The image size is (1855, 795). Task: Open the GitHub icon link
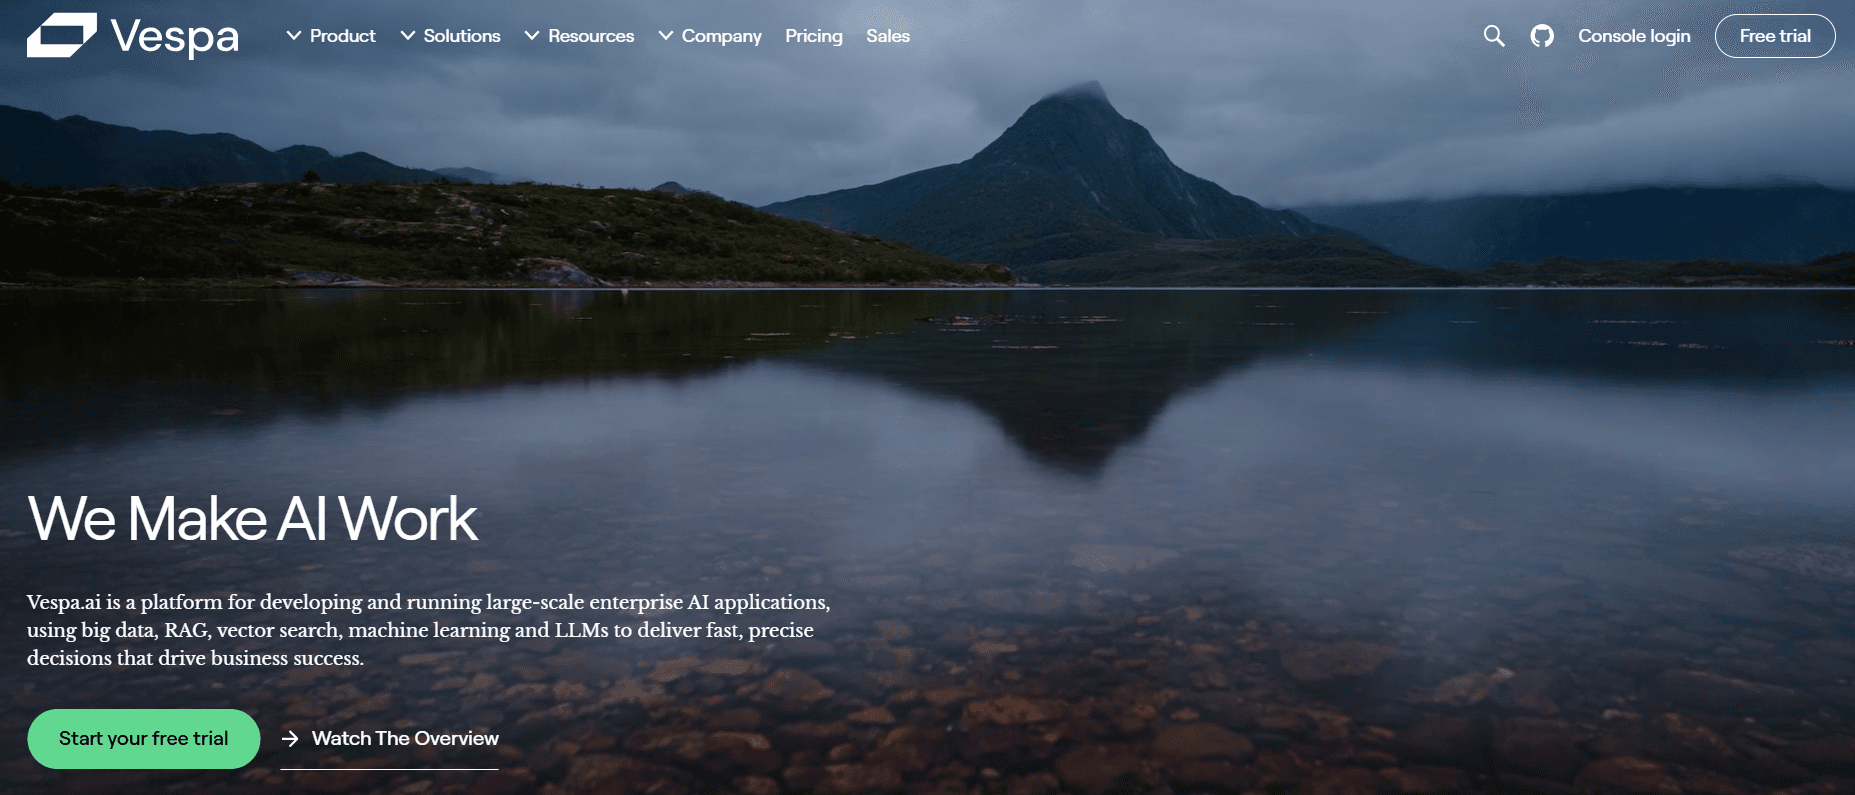pos(1542,36)
